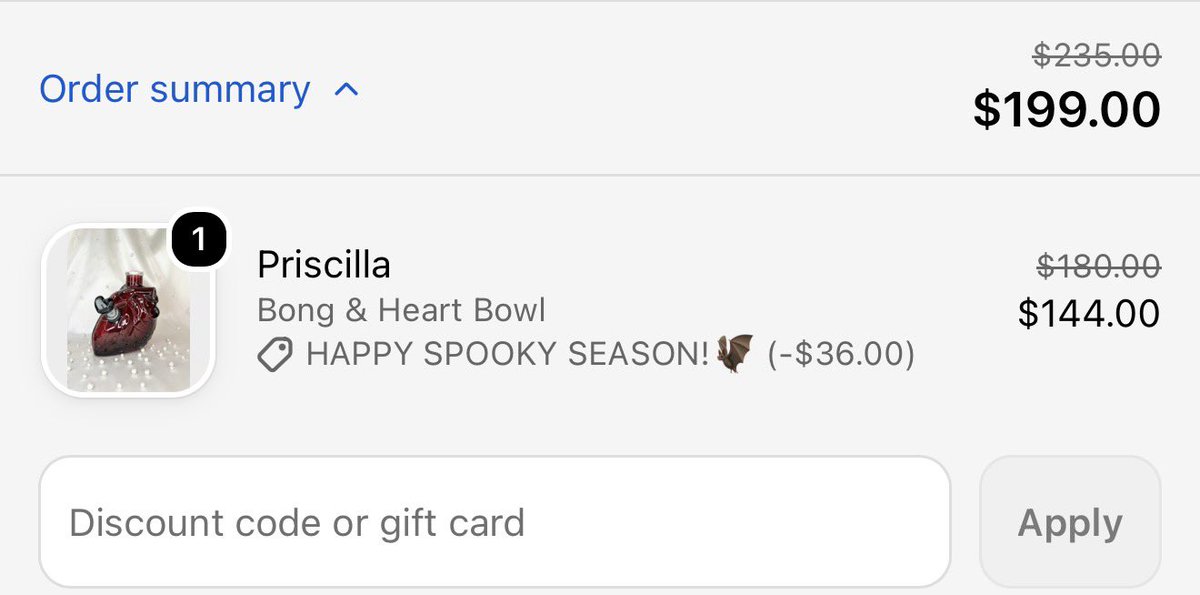Collapse the Order summary chevron arrow
Image resolution: width=1200 pixels, height=595 pixels.
click(345, 90)
